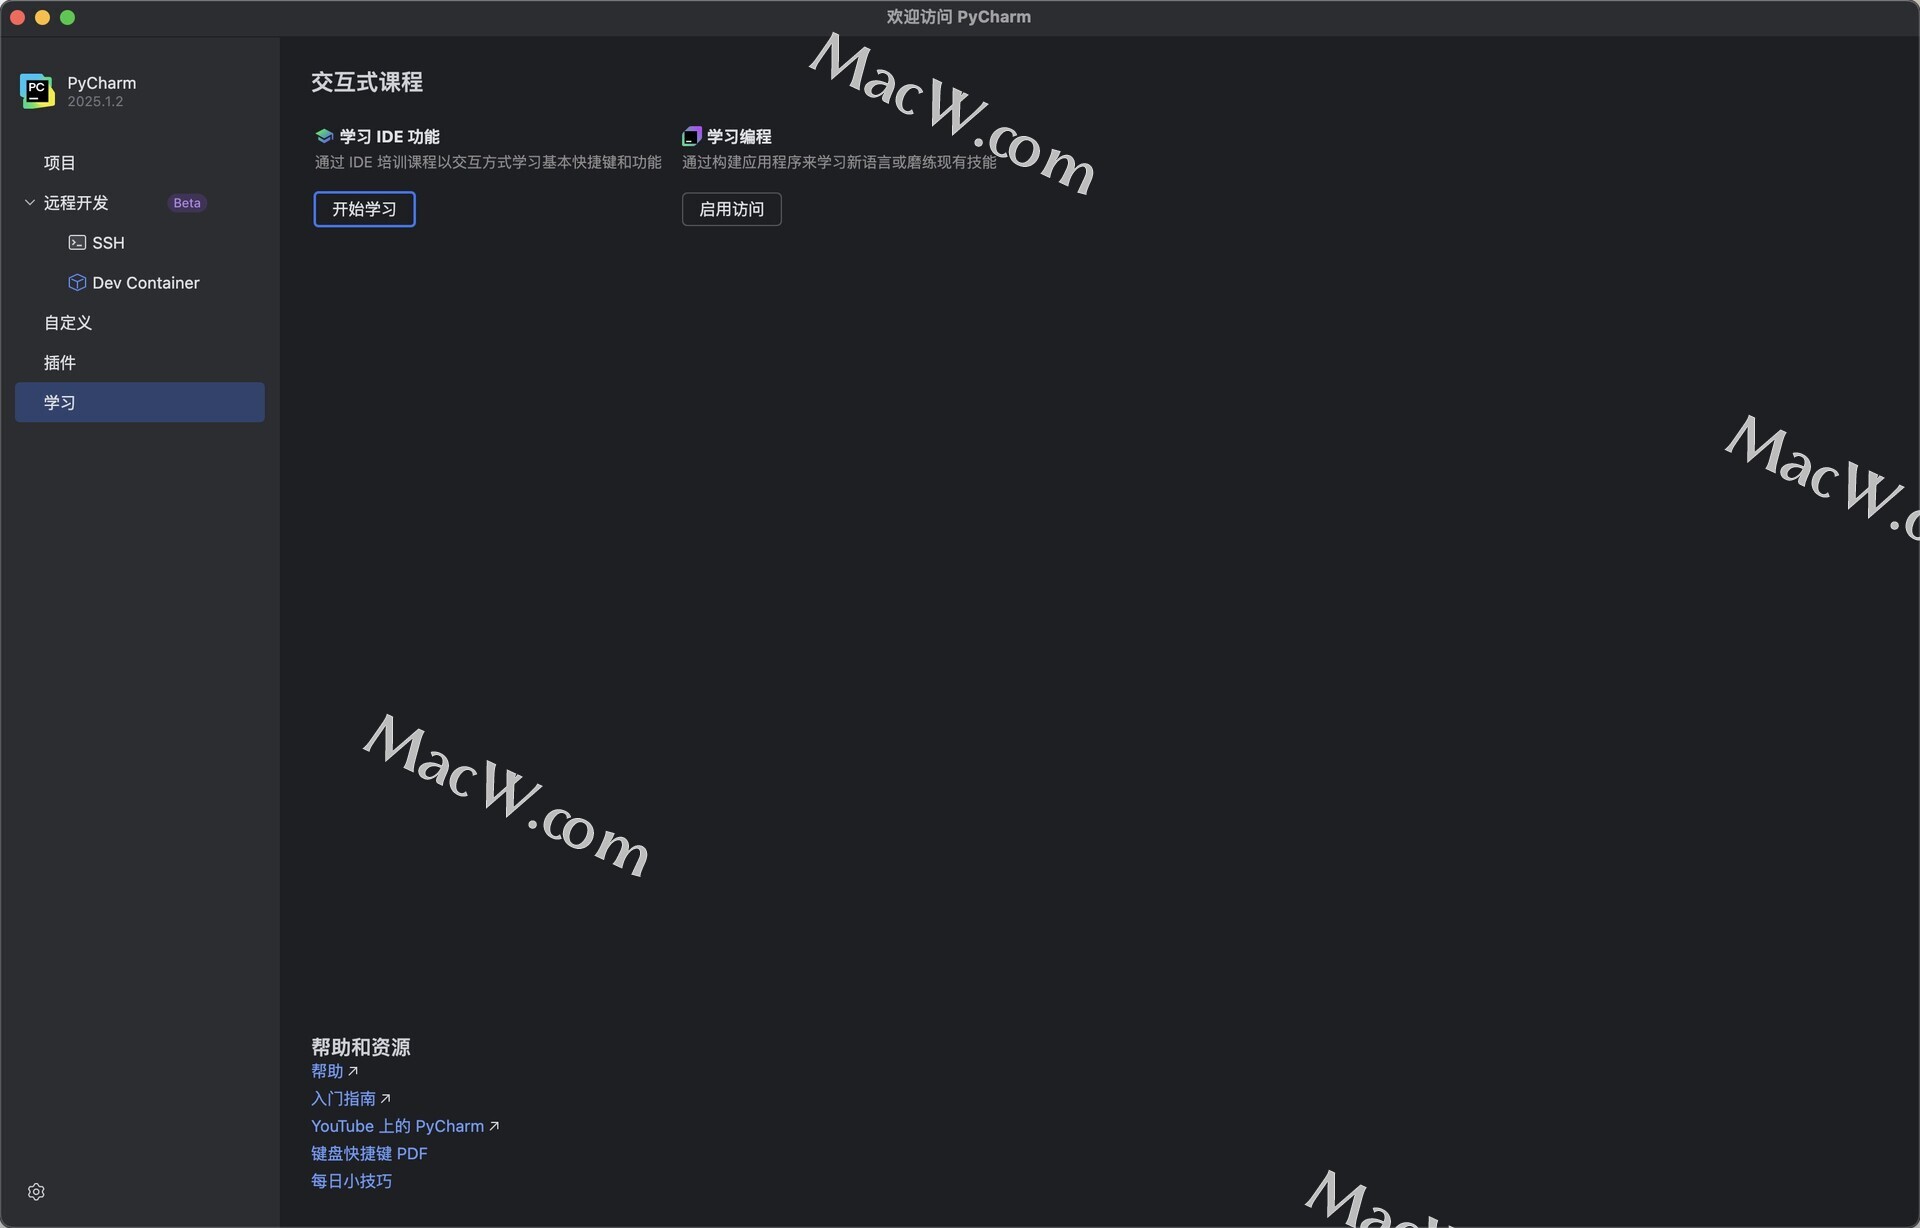Click the Dev Container cube icon
This screenshot has height=1228, width=1920.
tap(77, 283)
